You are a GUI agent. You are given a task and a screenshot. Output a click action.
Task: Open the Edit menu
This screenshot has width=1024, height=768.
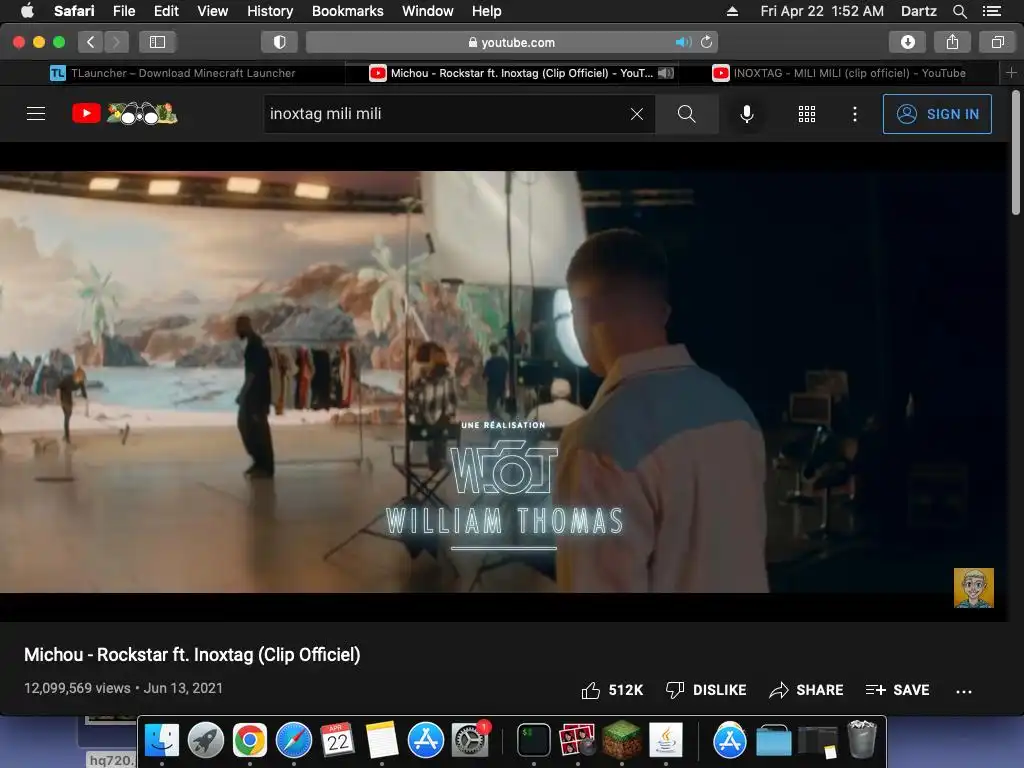tap(166, 11)
